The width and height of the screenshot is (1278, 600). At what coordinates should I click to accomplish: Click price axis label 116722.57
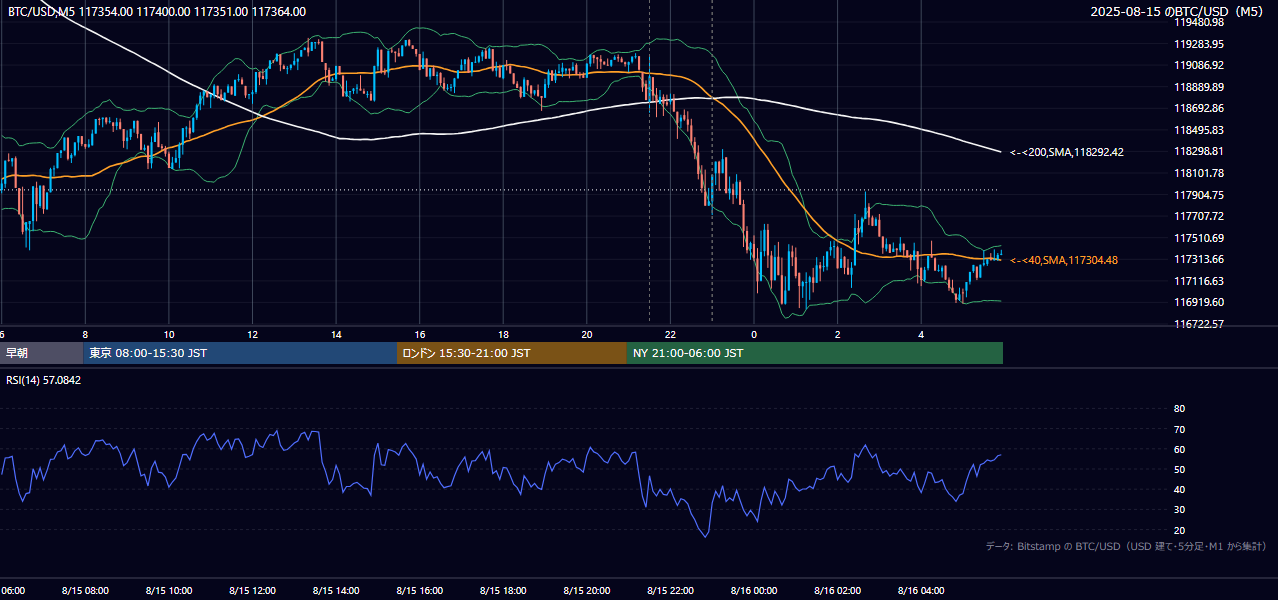click(x=1199, y=324)
